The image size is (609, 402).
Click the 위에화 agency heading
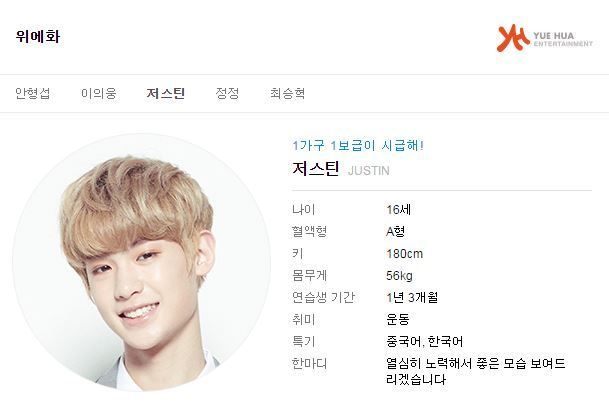(38, 37)
